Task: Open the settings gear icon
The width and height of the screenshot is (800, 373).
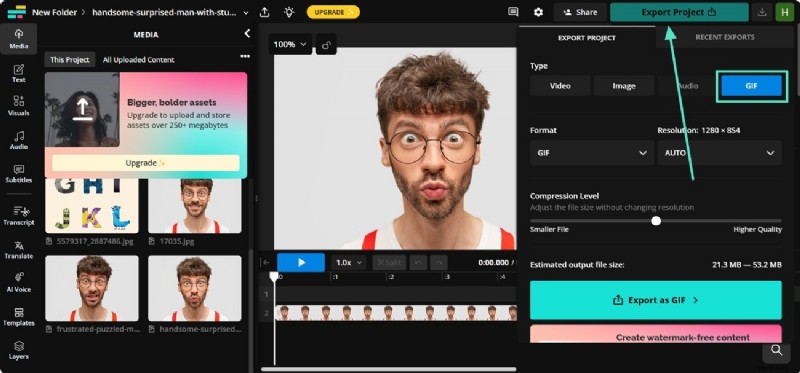Action: pyautogui.click(x=538, y=12)
